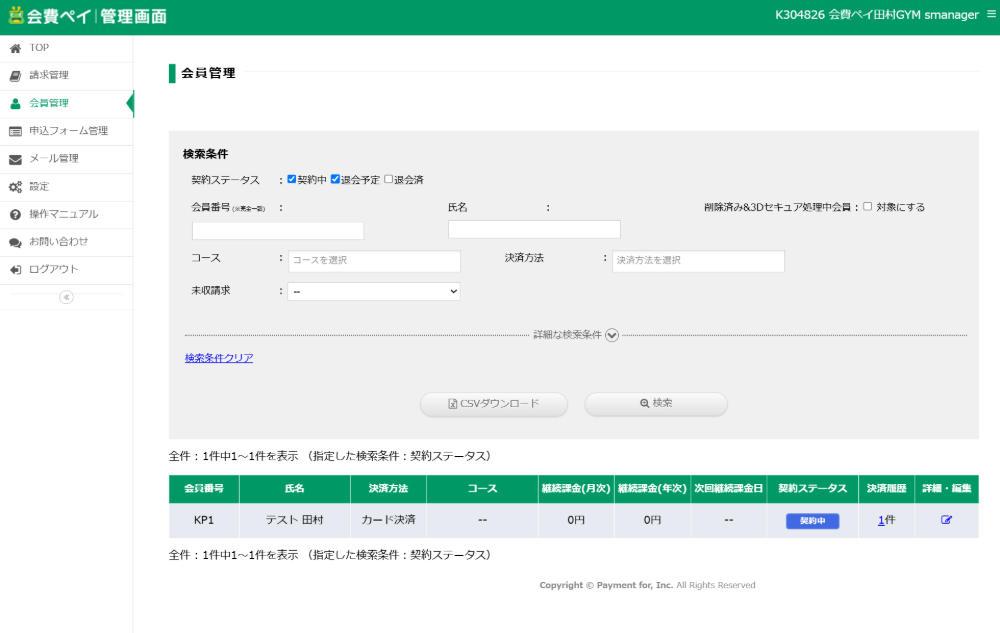
Task: Click the 氏名 input field
Action: click(534, 229)
